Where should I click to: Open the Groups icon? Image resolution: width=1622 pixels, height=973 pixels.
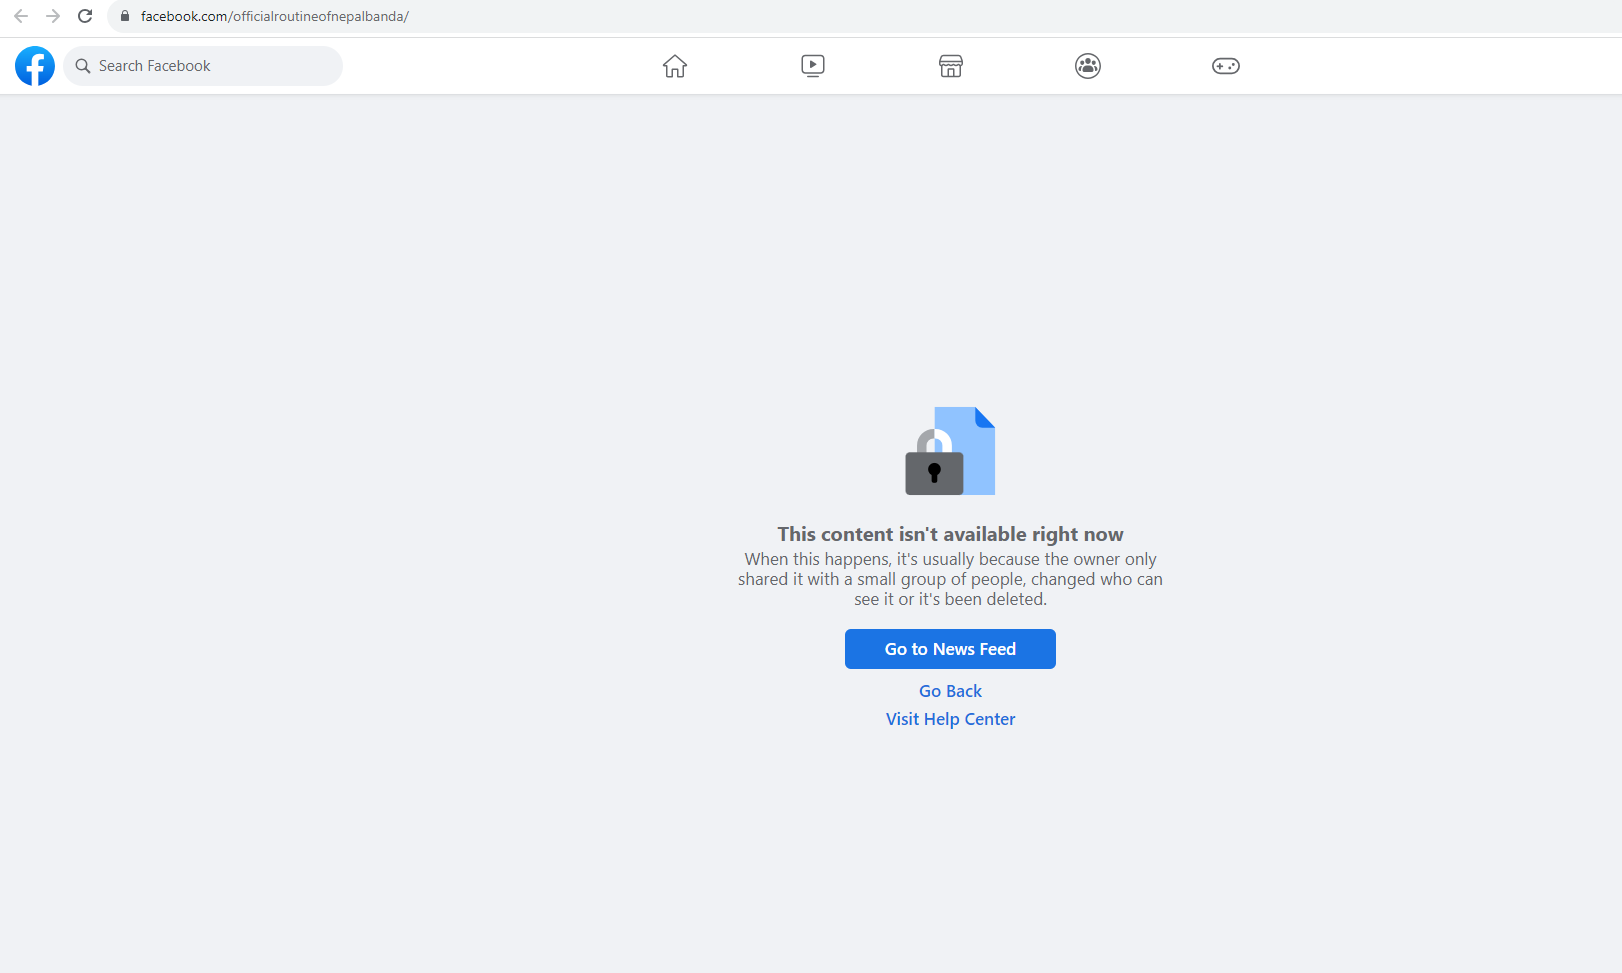point(1088,66)
